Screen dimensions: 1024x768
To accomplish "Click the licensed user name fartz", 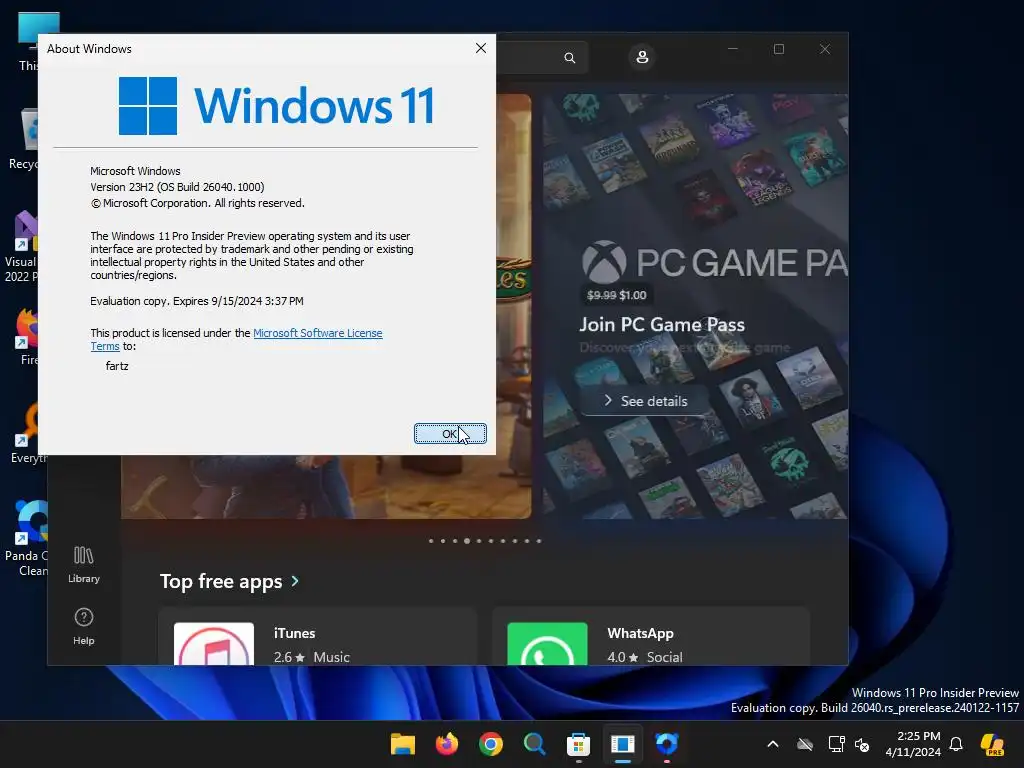I will (x=117, y=366).
